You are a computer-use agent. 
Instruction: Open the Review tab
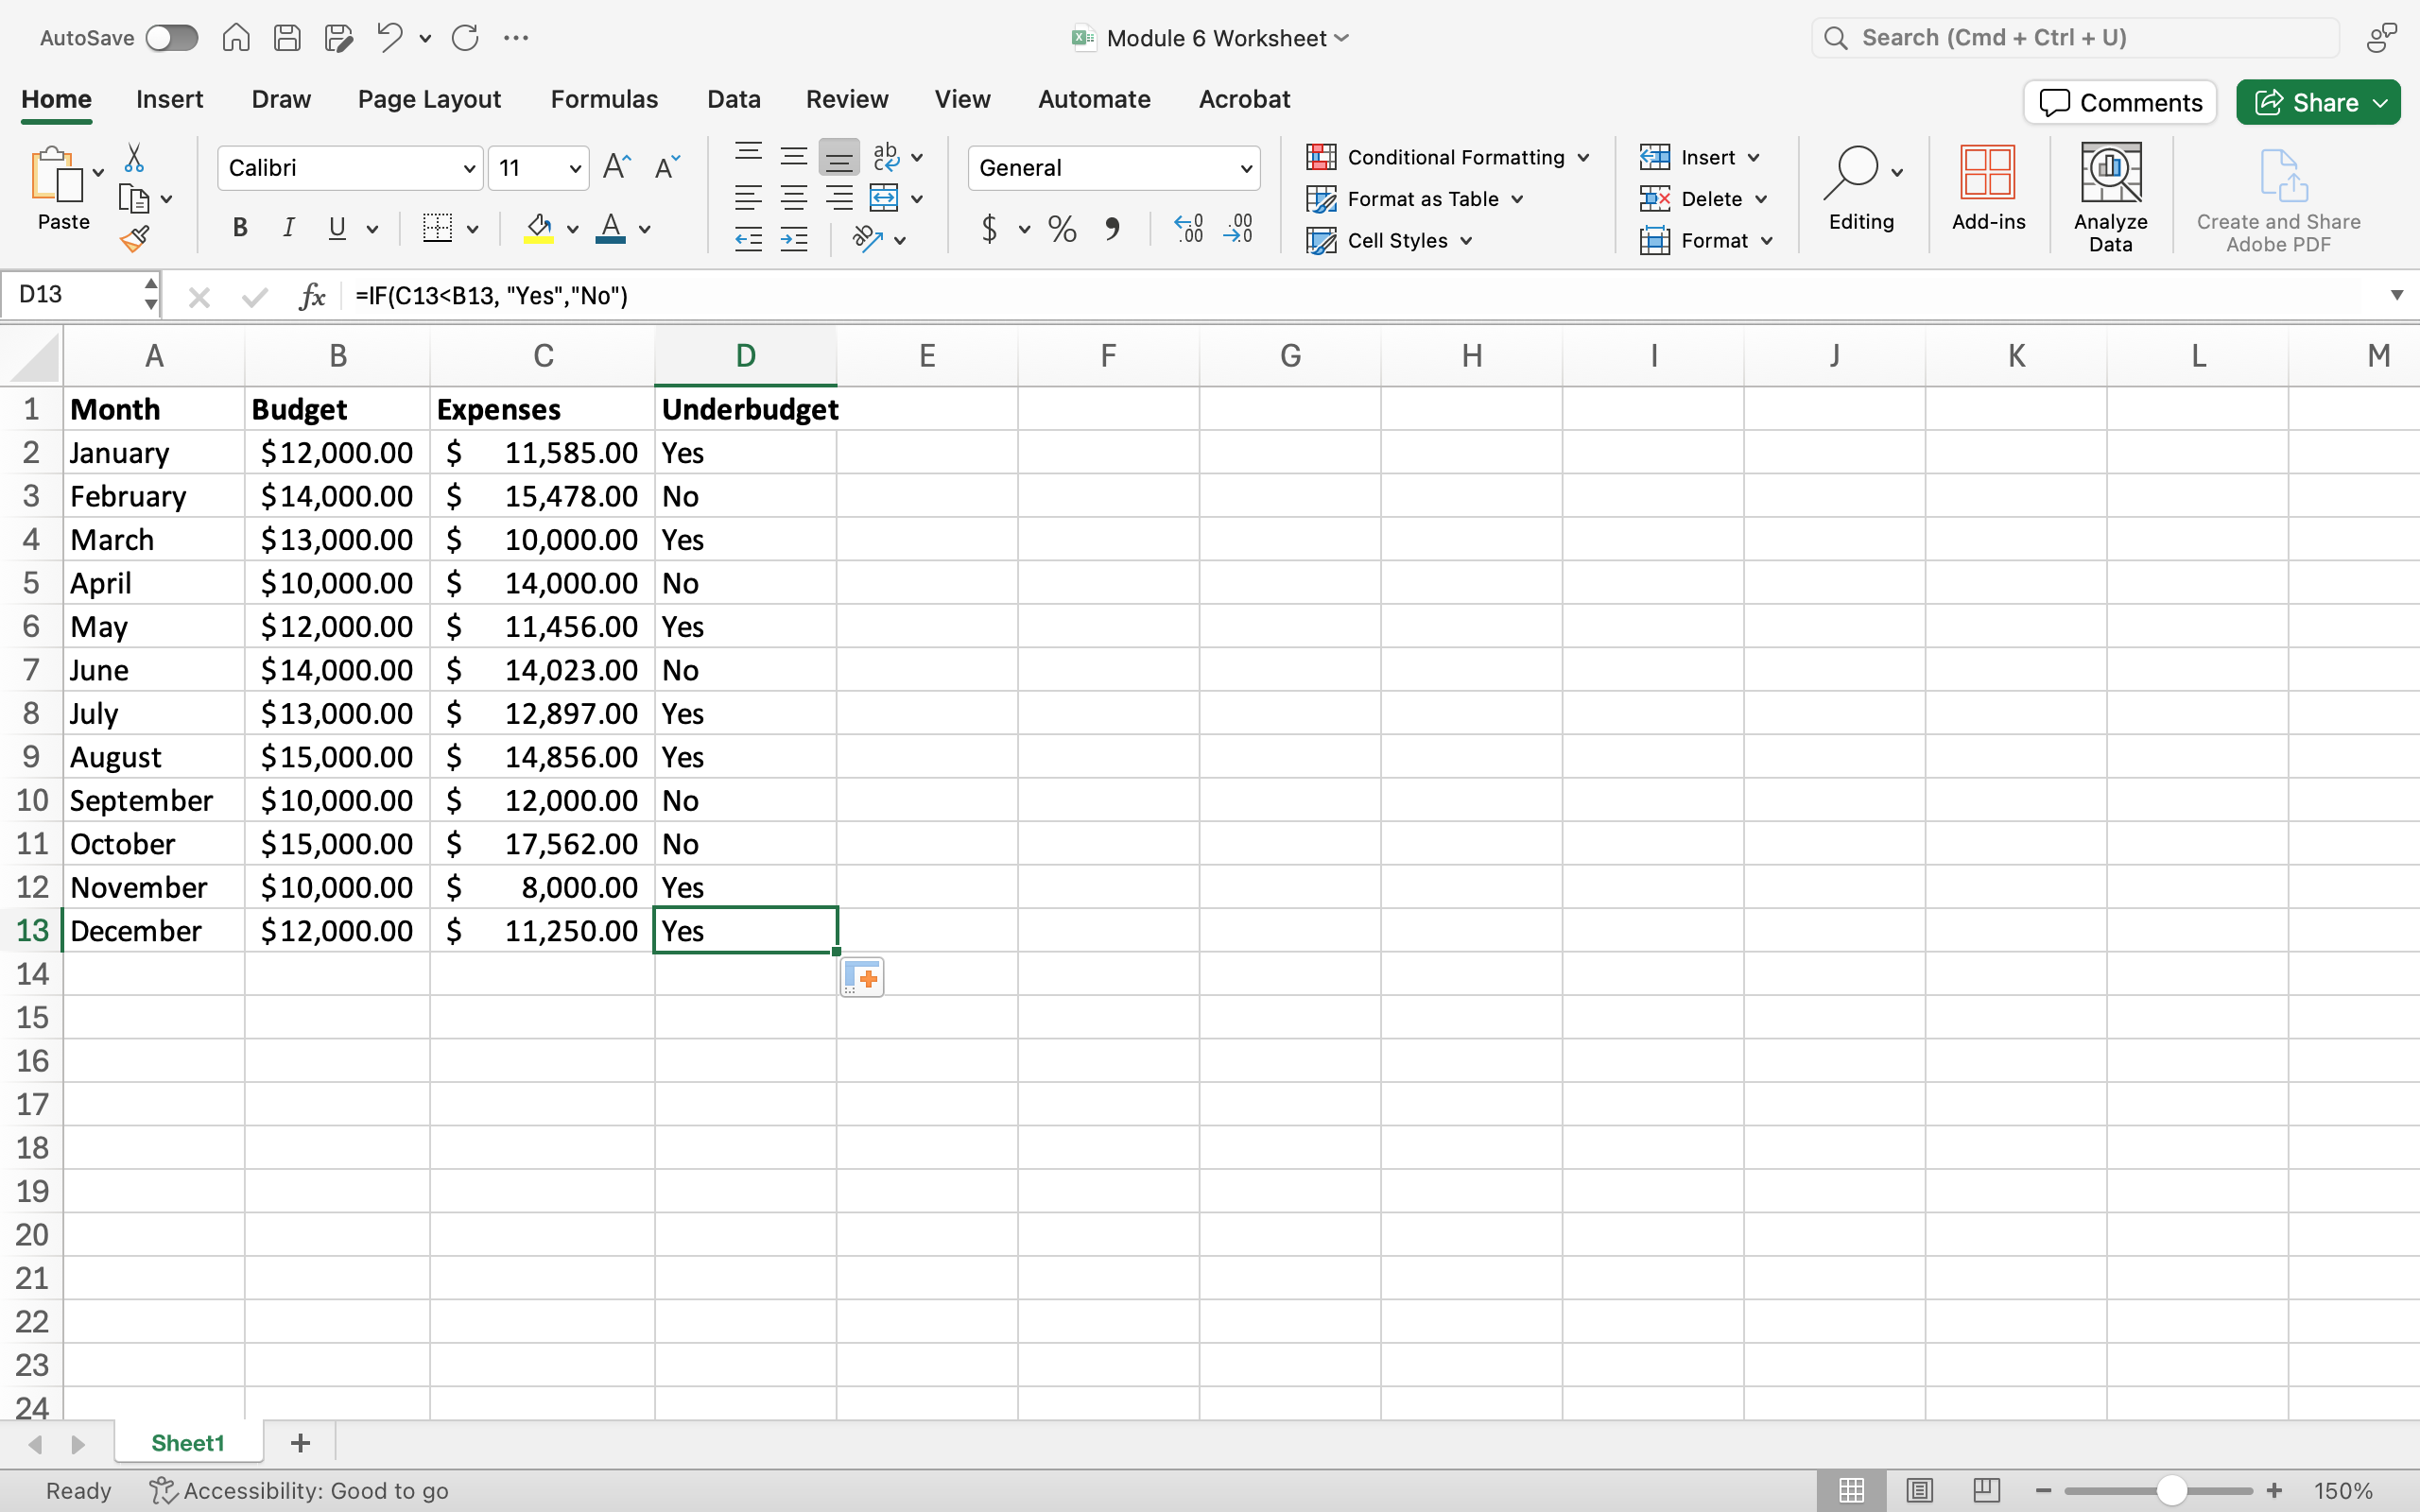point(847,99)
